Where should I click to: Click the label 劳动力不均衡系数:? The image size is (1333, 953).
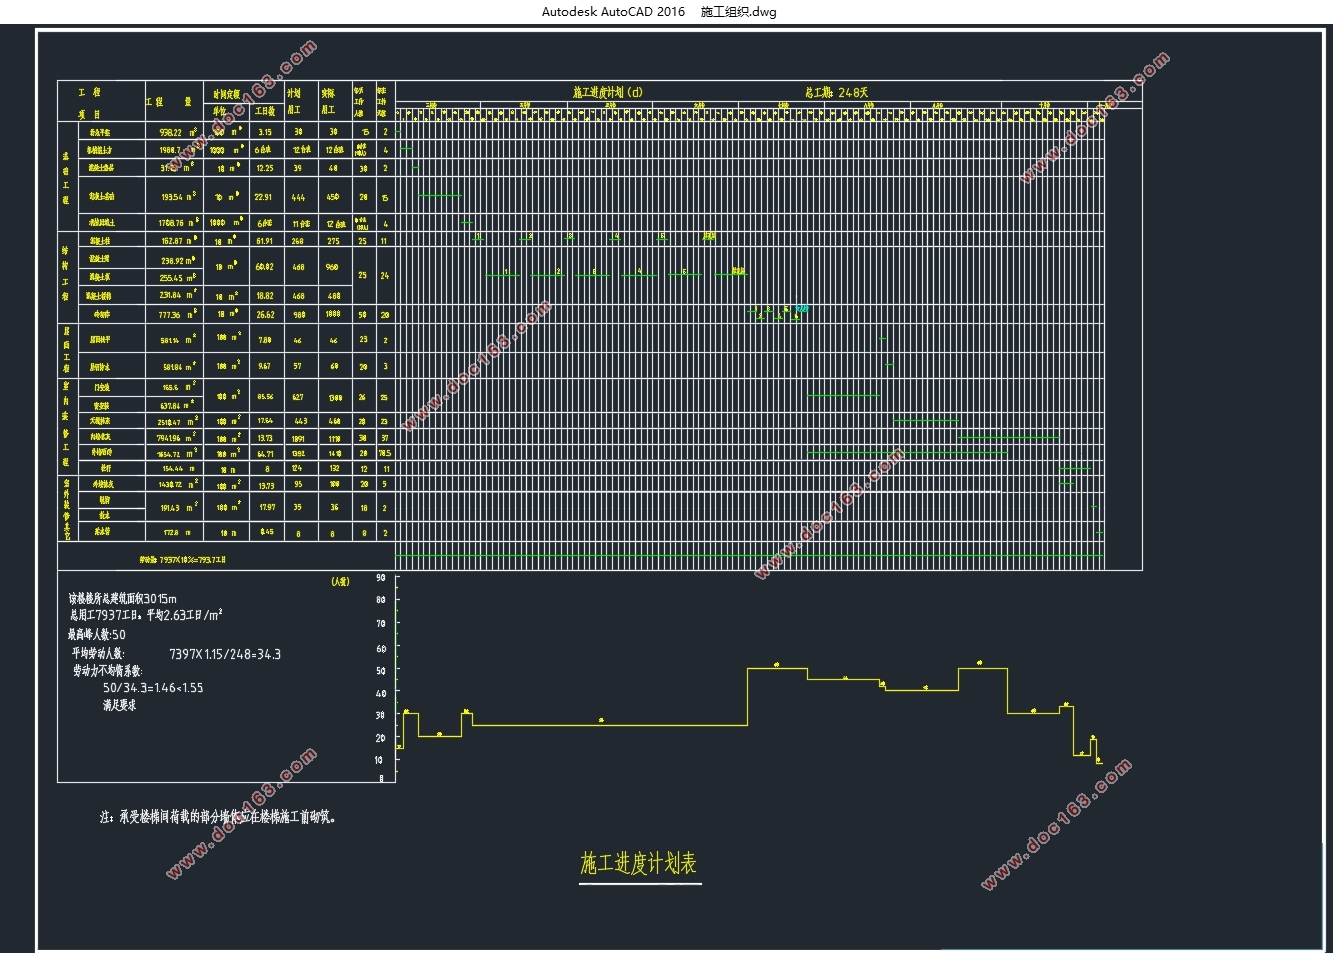[x=107, y=671]
